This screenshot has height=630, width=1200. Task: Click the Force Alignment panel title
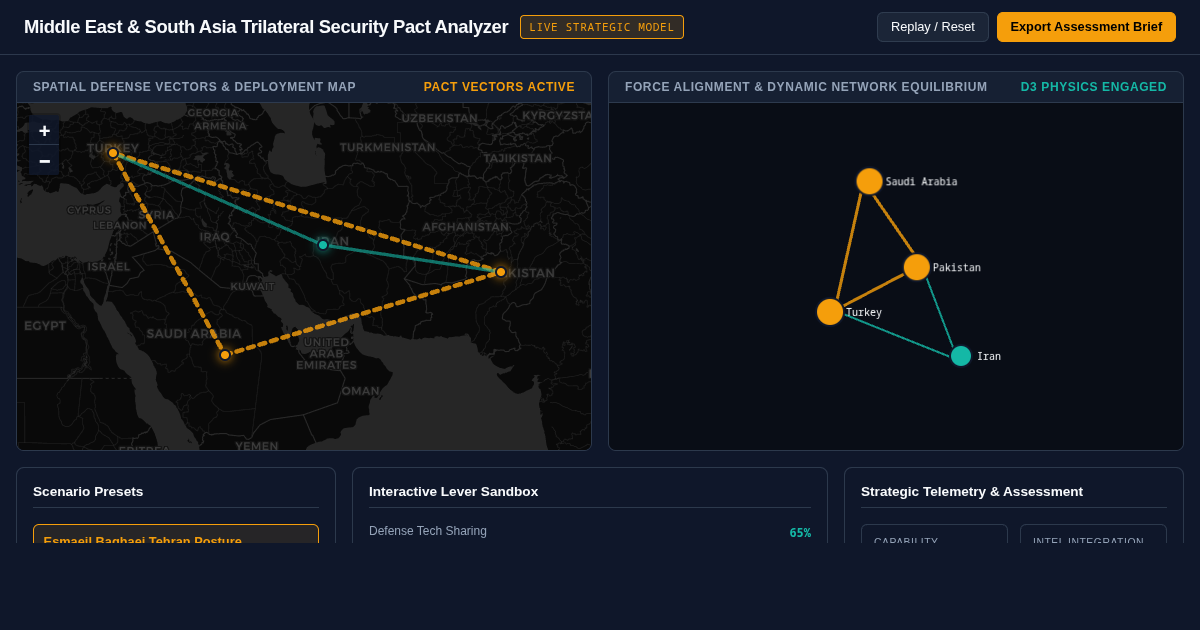pos(806,87)
